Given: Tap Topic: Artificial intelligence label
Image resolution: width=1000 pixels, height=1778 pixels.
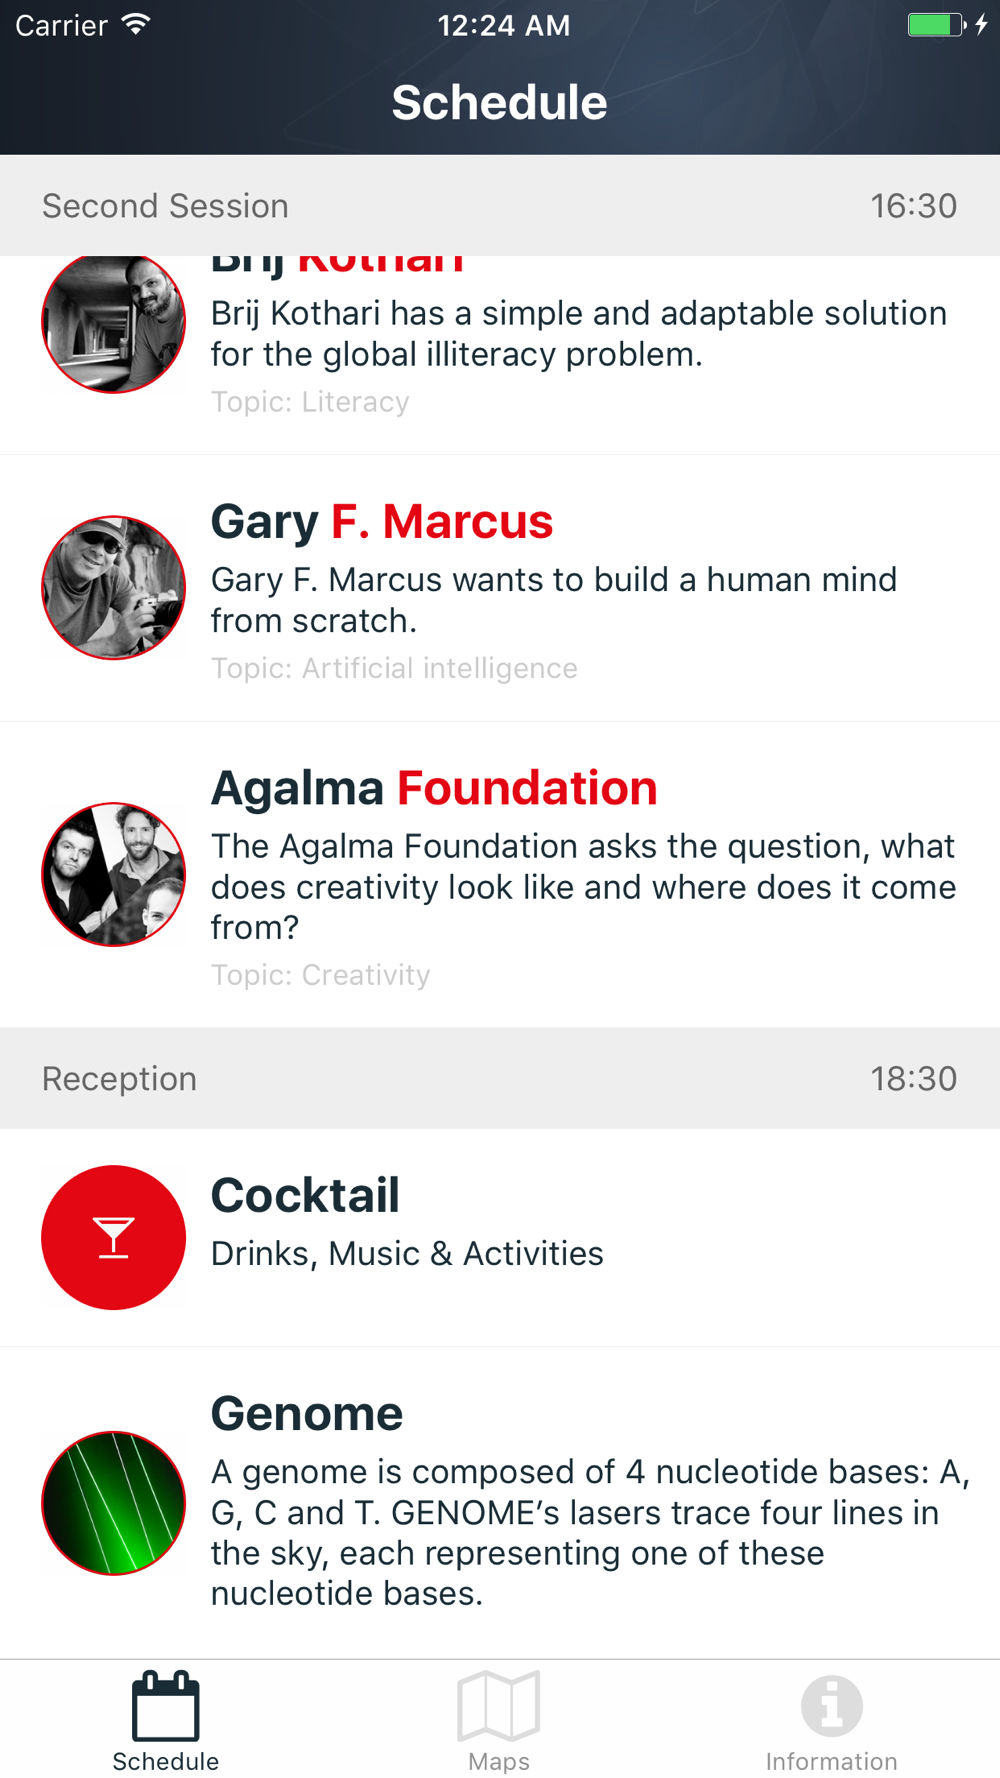Looking at the screenshot, I should 394,668.
